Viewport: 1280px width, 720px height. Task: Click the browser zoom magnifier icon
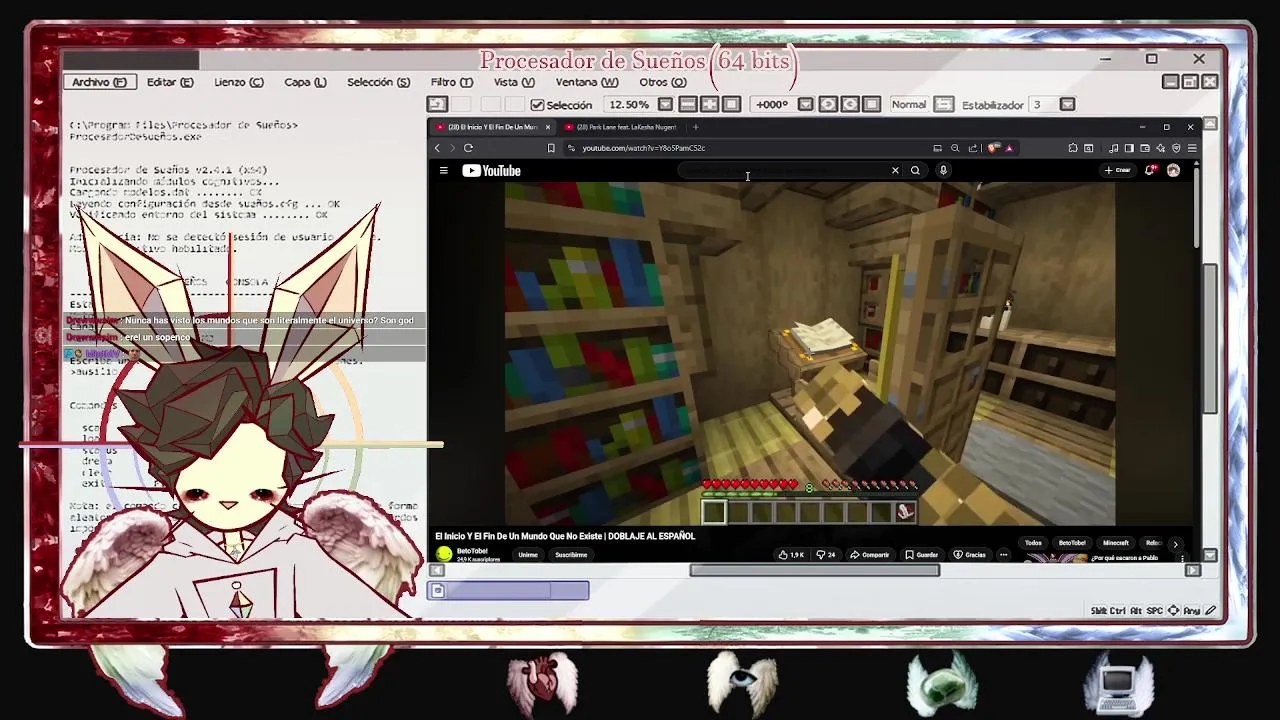955,148
